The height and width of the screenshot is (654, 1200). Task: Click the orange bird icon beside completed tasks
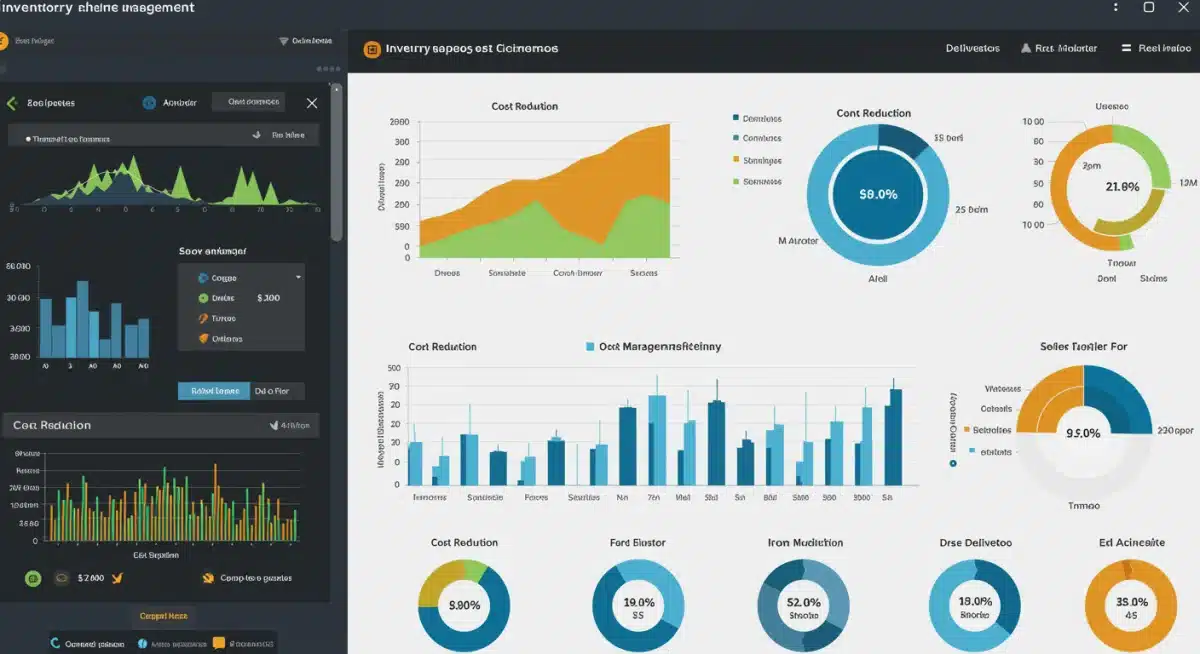click(207, 578)
